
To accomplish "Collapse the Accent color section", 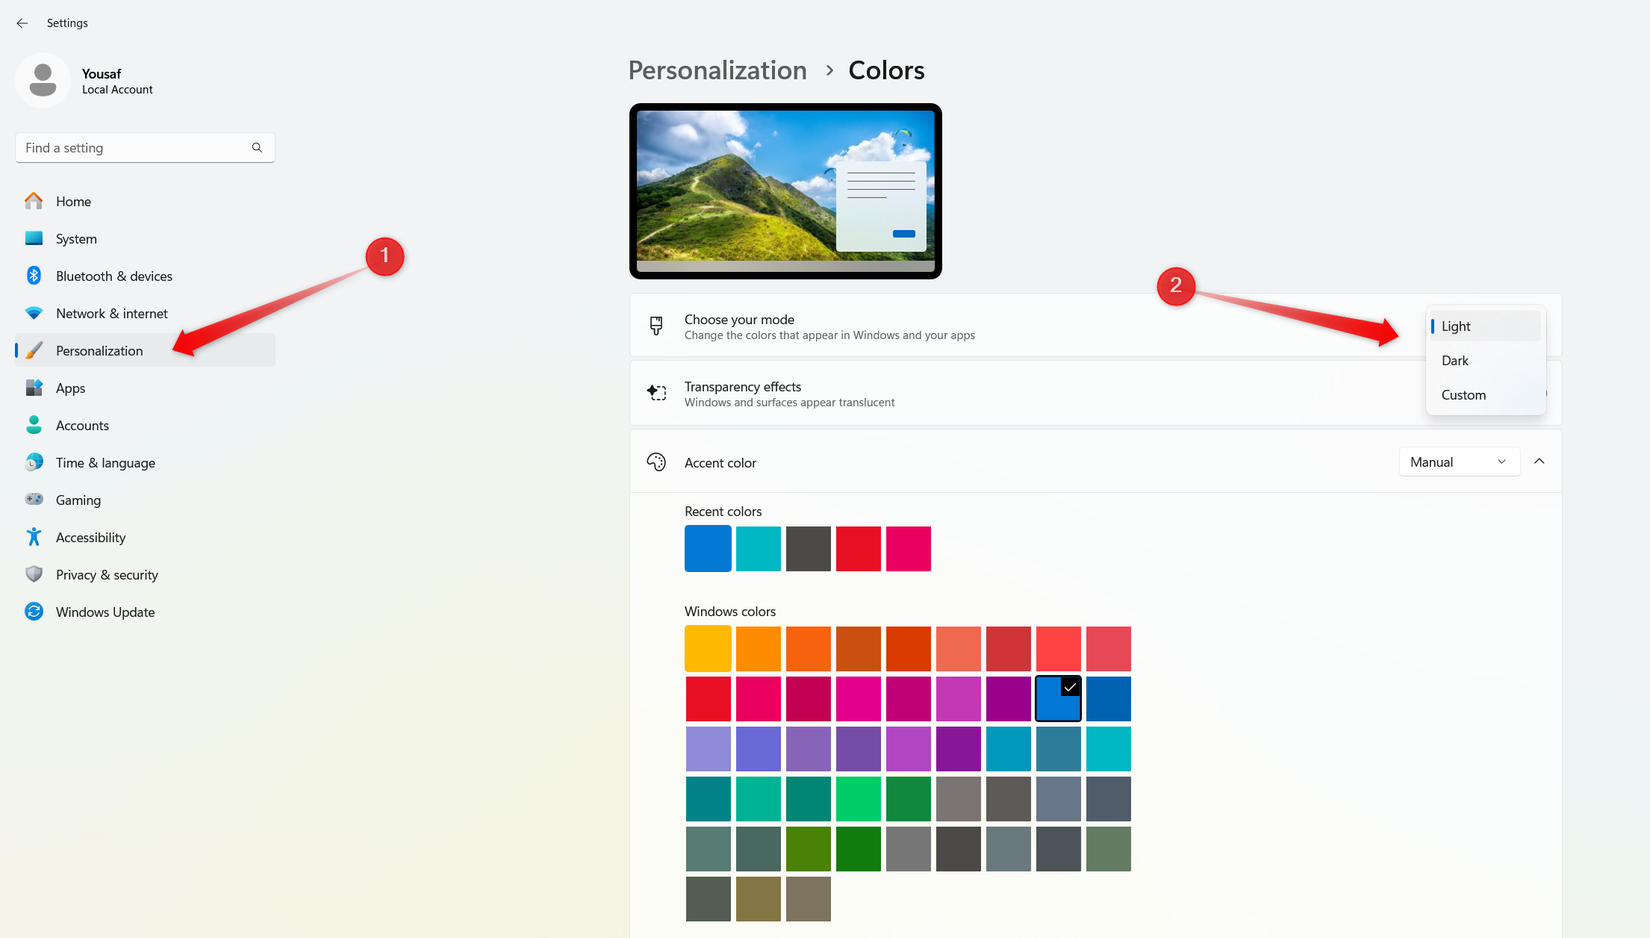I will coord(1539,461).
